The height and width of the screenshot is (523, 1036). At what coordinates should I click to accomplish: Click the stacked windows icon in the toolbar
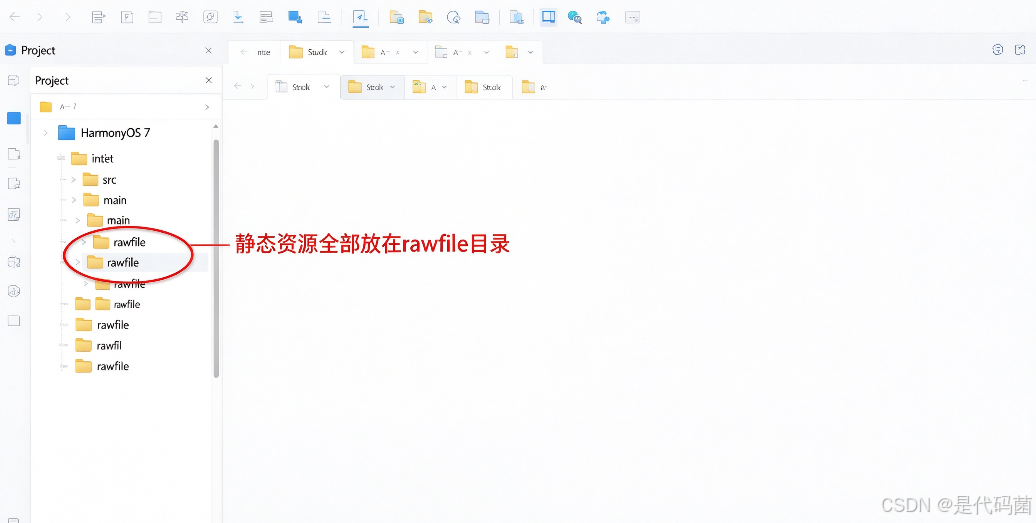click(x=482, y=17)
